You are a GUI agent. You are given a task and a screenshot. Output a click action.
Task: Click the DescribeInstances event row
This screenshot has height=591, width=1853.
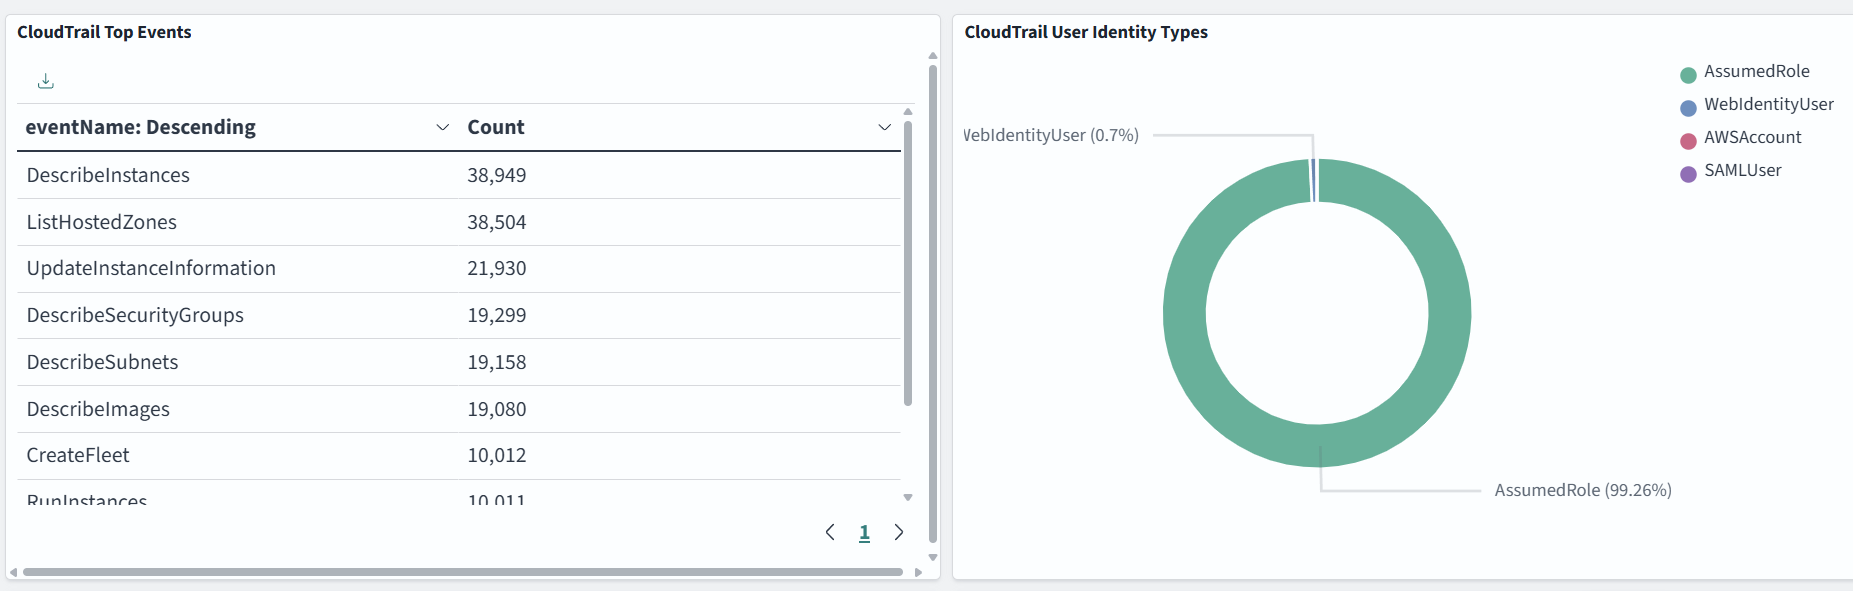coord(108,175)
